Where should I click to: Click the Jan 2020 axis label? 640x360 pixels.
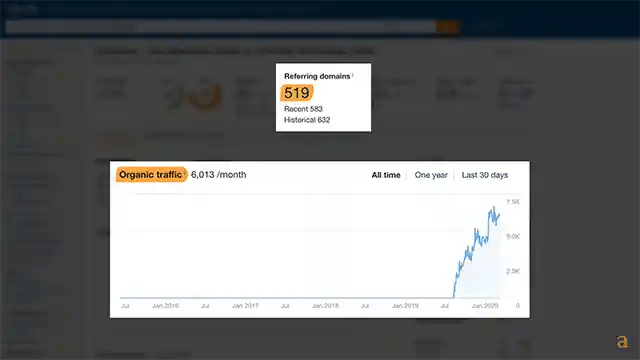tap(485, 306)
